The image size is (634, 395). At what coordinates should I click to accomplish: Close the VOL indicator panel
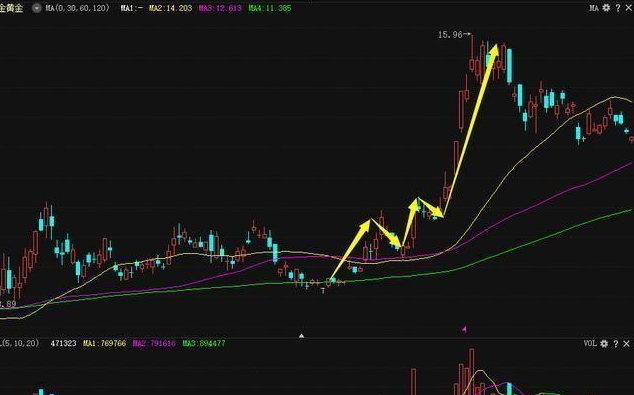[x=627, y=343]
